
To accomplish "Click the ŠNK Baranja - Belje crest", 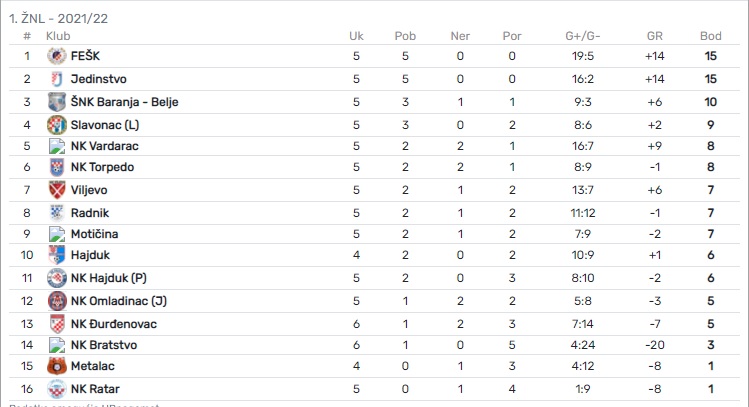I will tap(56, 102).
